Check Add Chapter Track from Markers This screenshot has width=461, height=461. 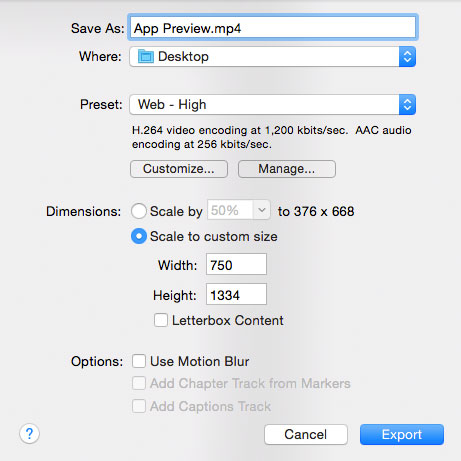tap(139, 383)
